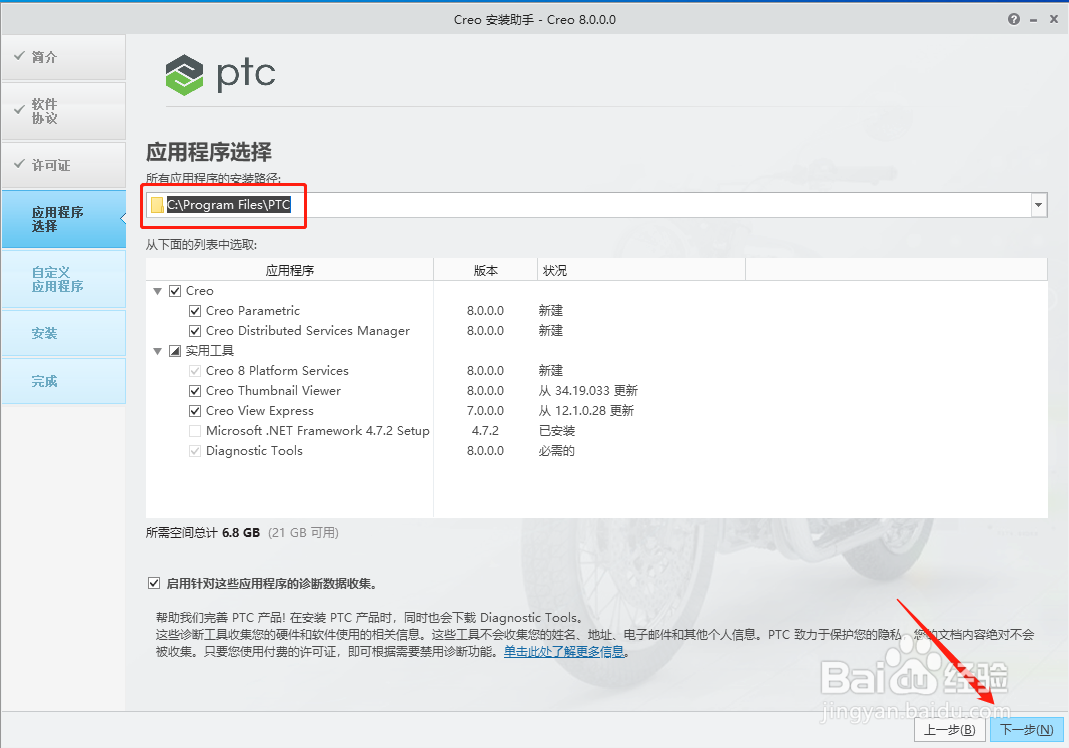The width and height of the screenshot is (1069, 748).
Task: Open the 完成 step
Action: tap(63, 381)
